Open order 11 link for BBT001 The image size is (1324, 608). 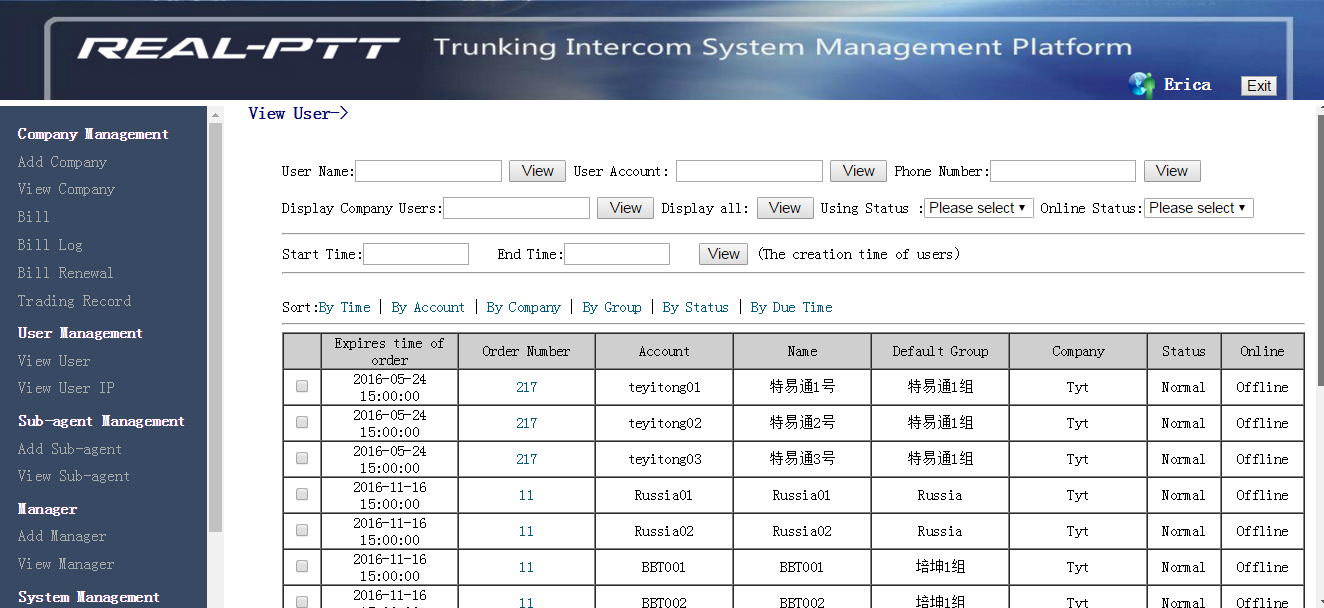click(526, 567)
